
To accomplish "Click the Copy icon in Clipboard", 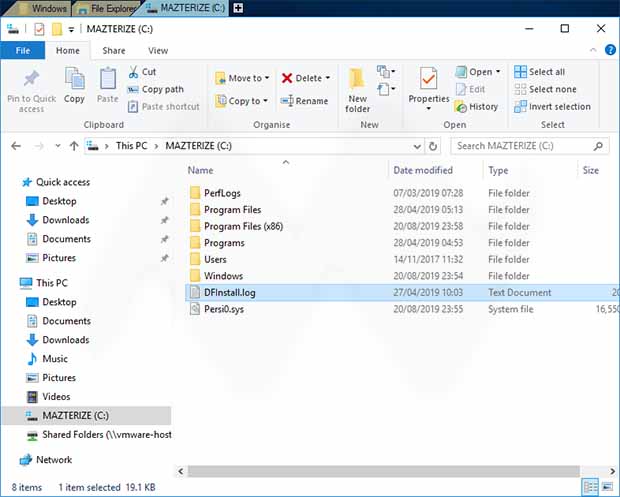I will pyautogui.click(x=74, y=78).
